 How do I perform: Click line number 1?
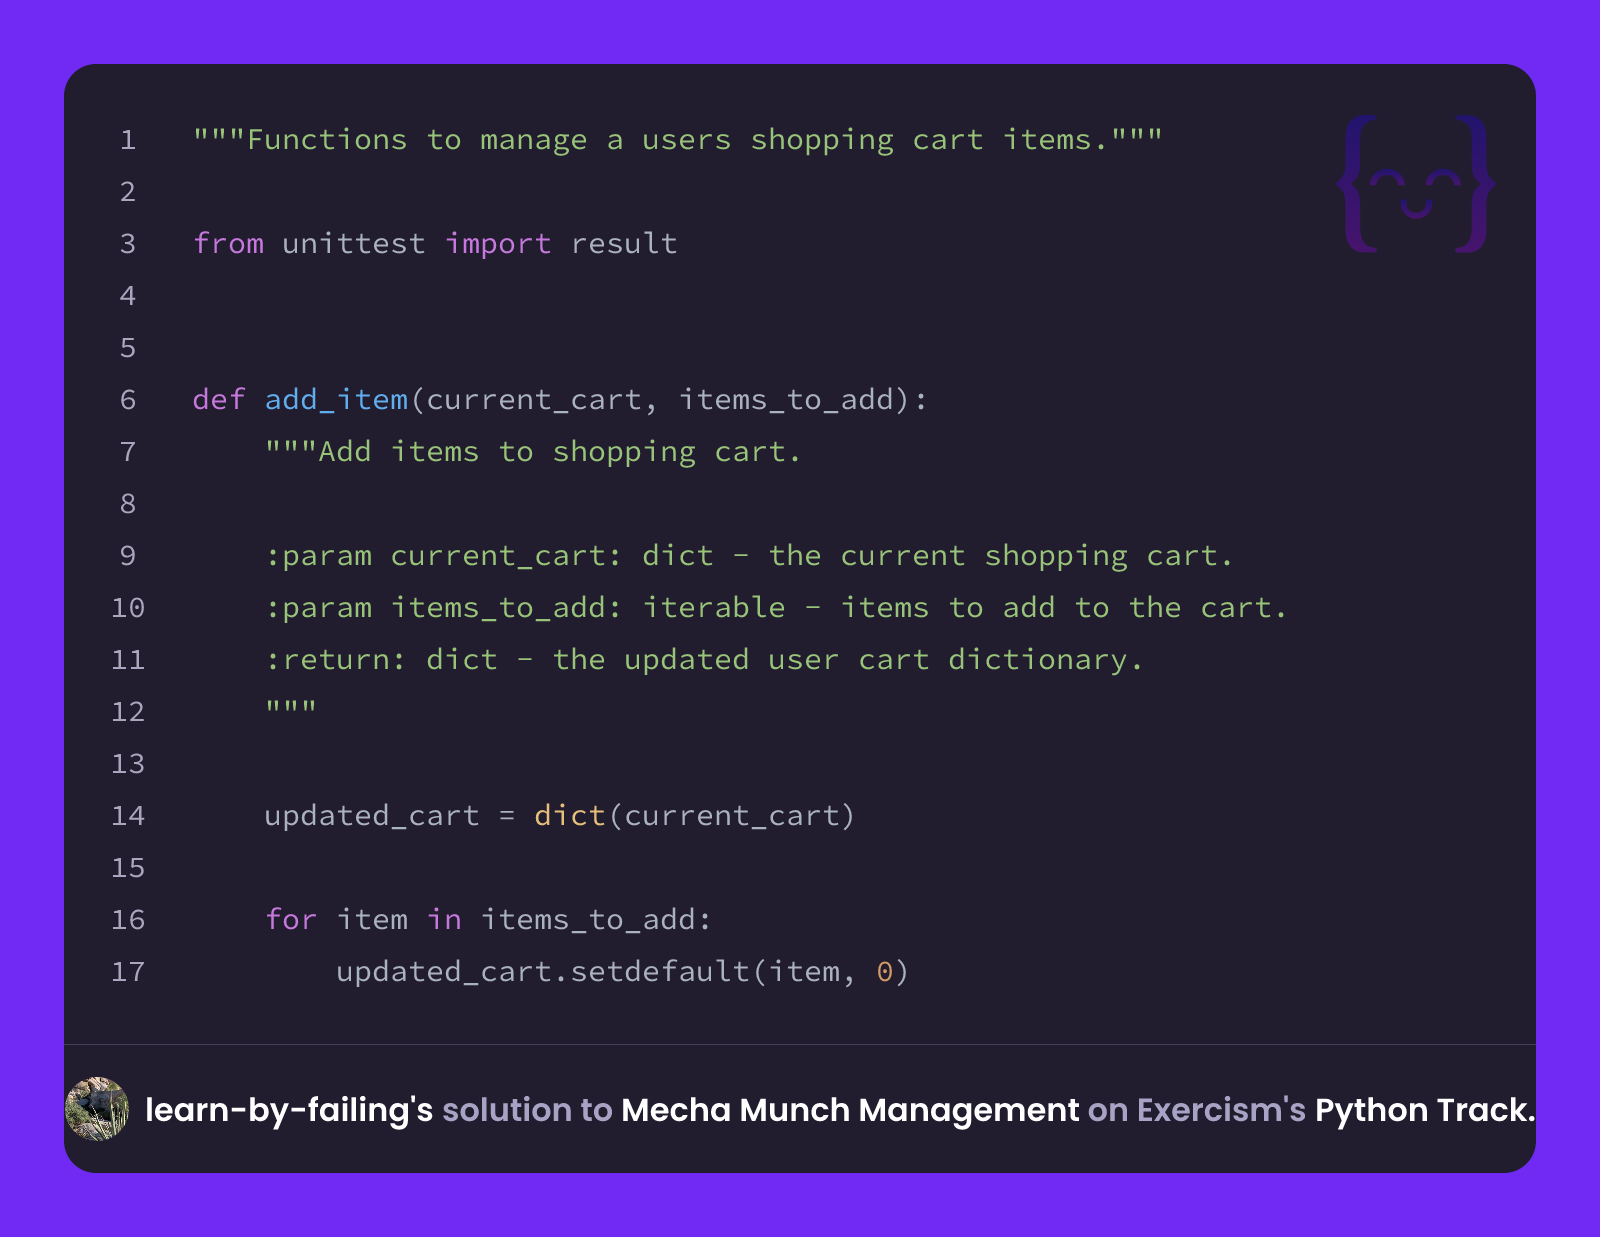click(128, 139)
